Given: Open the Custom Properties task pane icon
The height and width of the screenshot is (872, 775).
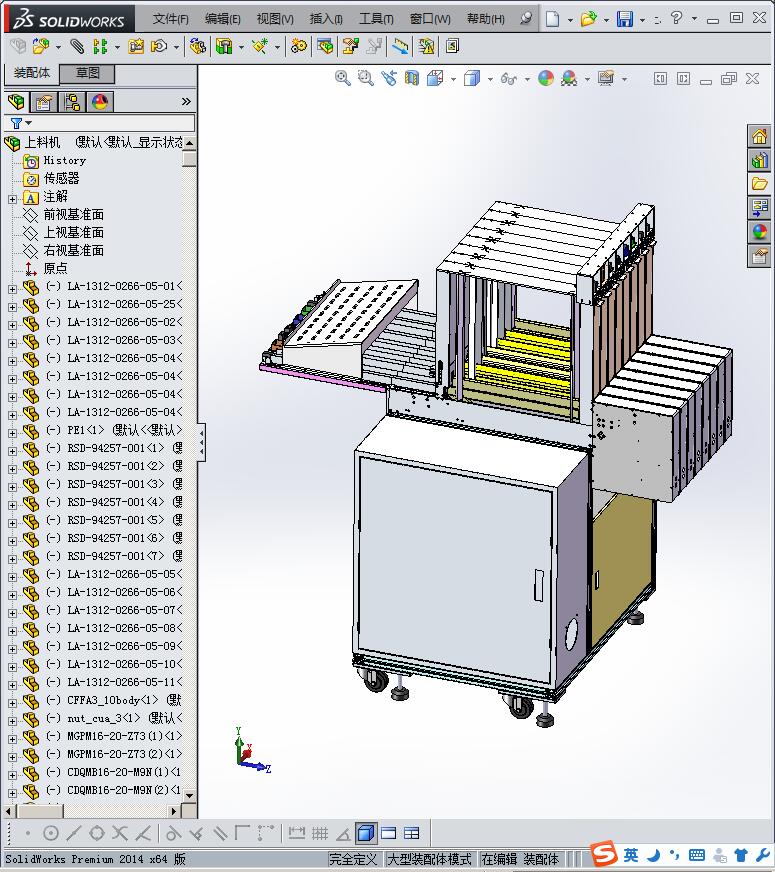Looking at the screenshot, I should pos(759,256).
